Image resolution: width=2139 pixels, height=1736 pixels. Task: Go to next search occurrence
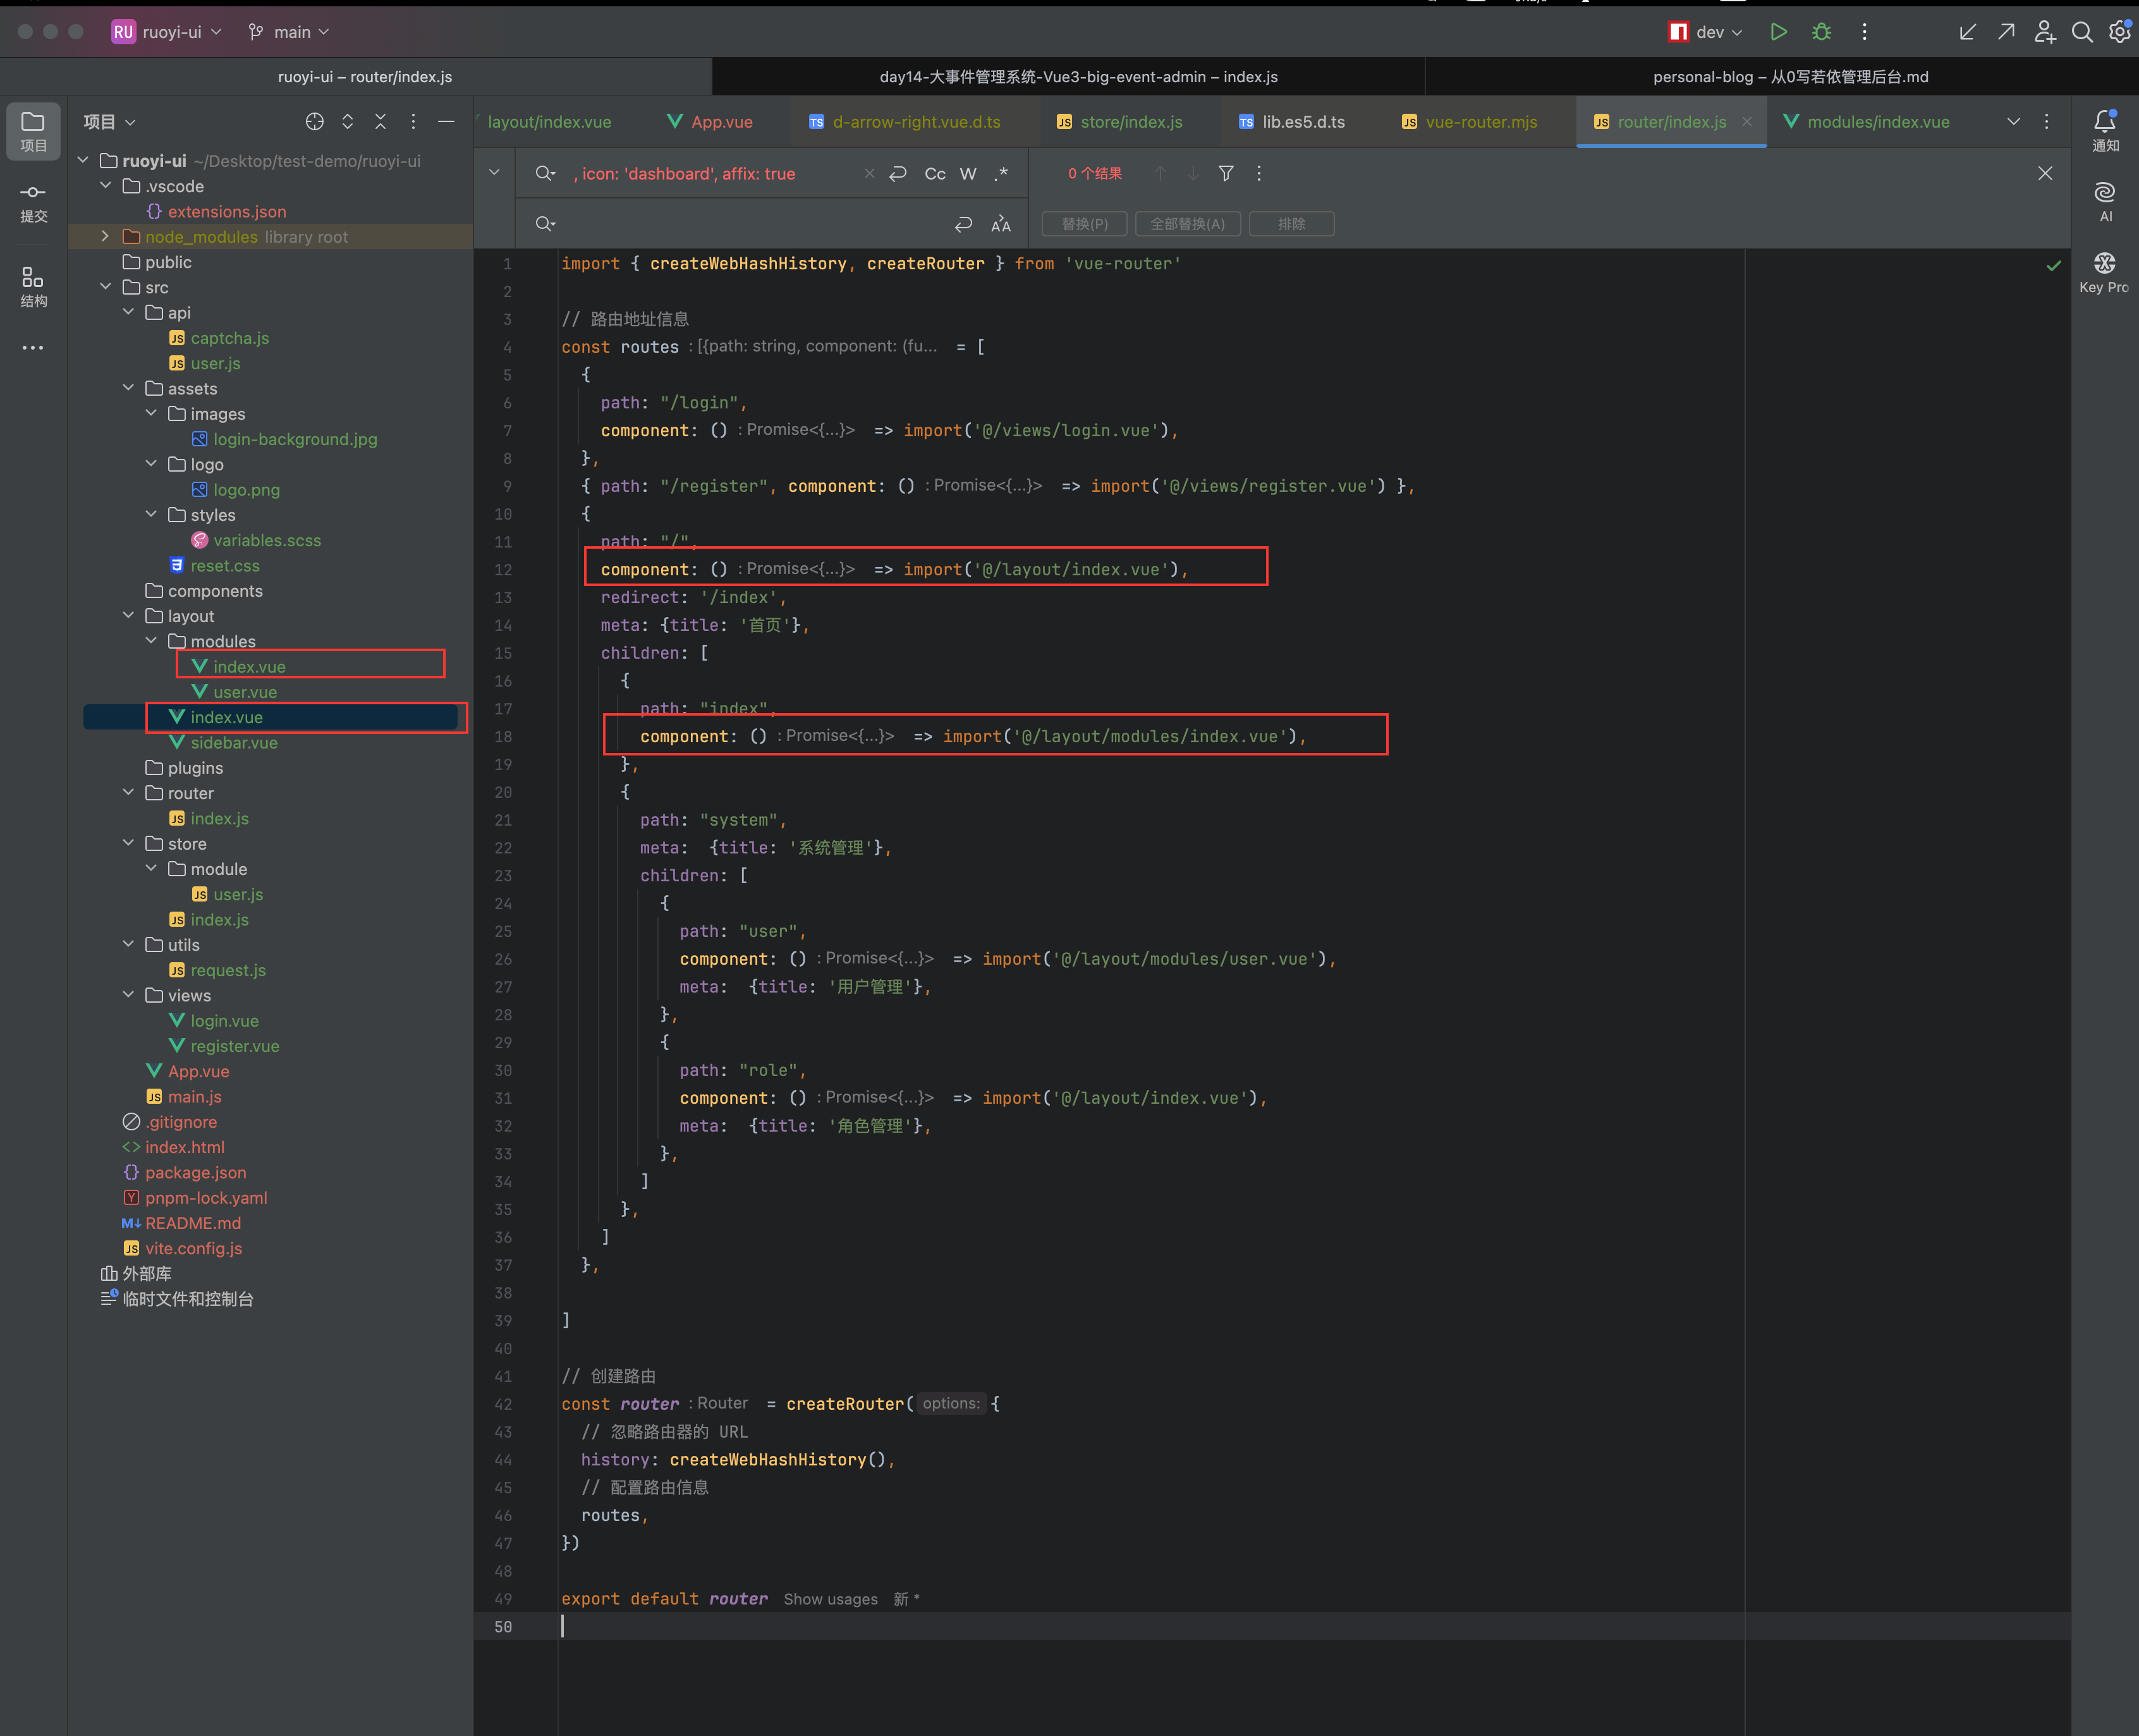click(1193, 174)
